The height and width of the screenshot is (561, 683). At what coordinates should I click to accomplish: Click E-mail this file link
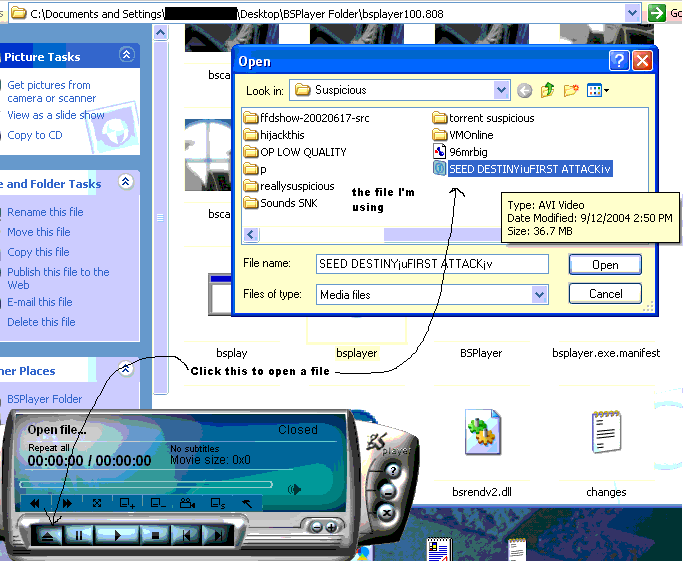40,302
